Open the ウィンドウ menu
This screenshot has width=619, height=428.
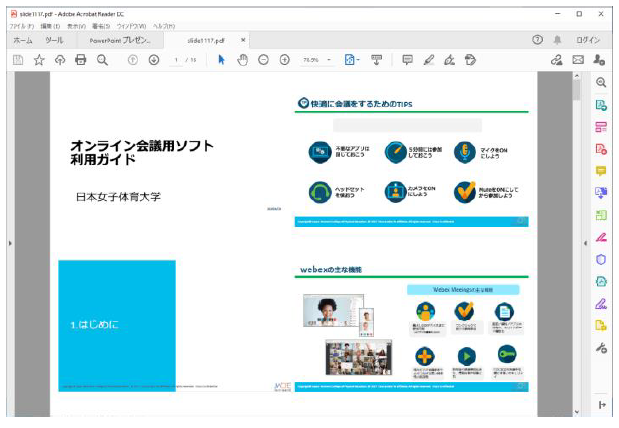pyautogui.click(x=131, y=26)
